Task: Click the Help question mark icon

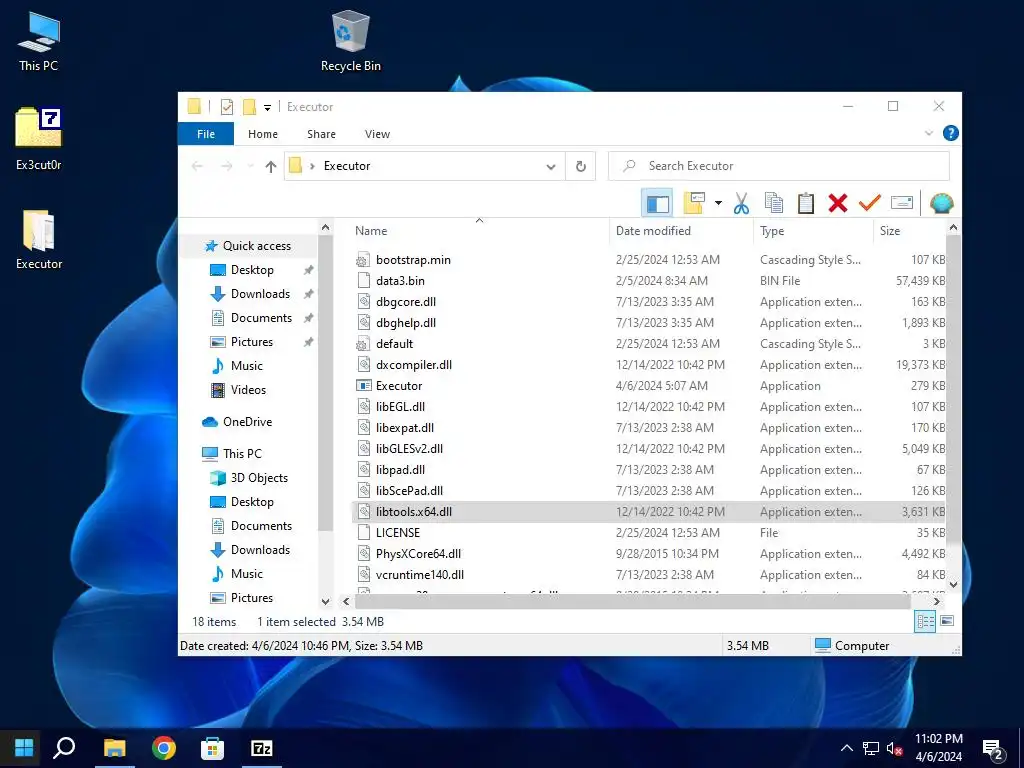Action: pyautogui.click(x=951, y=133)
